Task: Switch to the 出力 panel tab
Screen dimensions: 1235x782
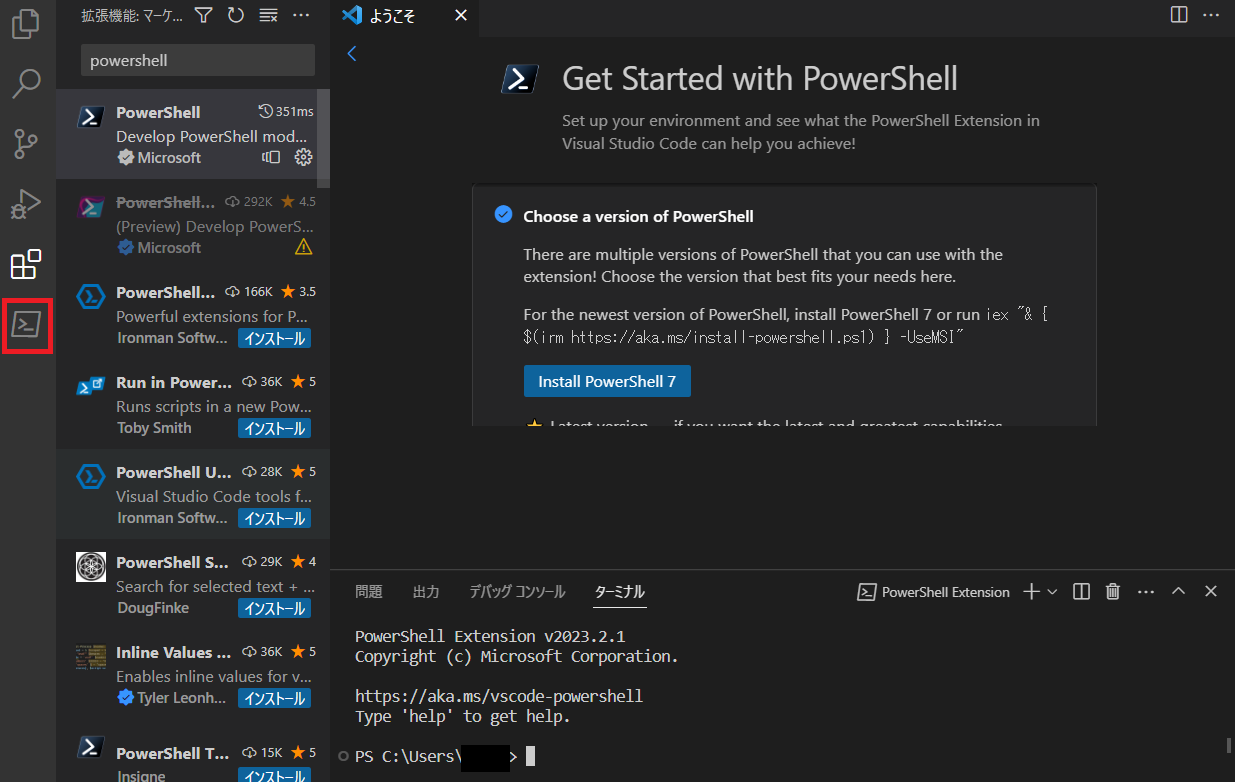Action: pyautogui.click(x=426, y=592)
